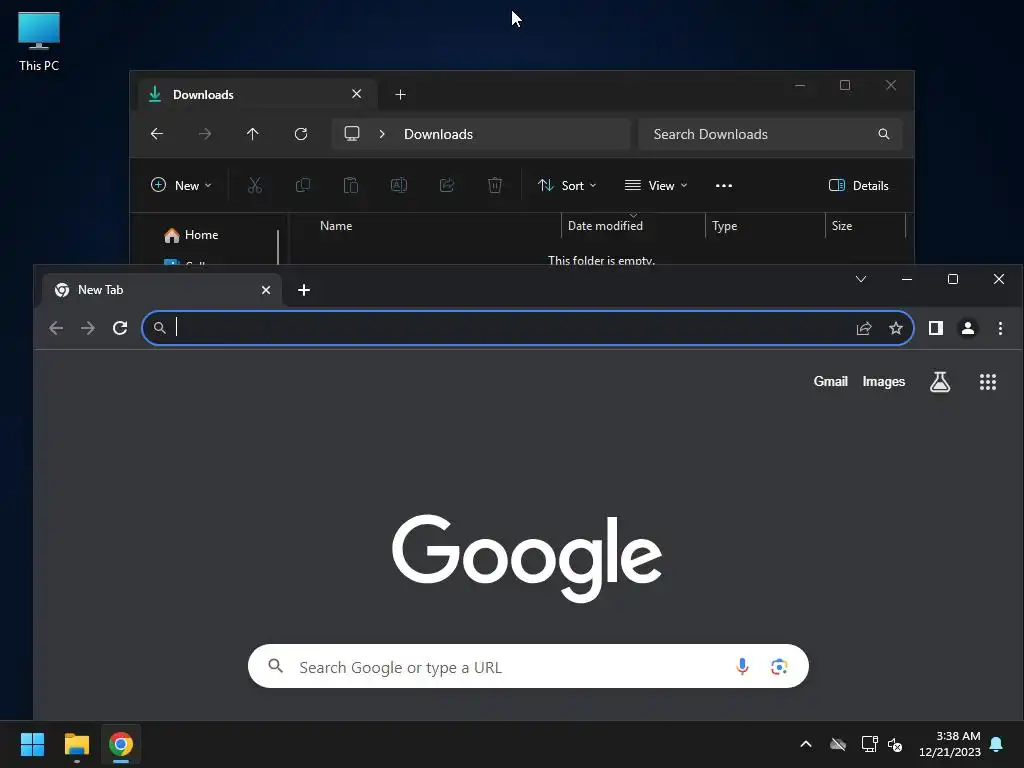Open See more ellipsis in Explorer toolbar
This screenshot has width=1024, height=768.
pos(724,185)
